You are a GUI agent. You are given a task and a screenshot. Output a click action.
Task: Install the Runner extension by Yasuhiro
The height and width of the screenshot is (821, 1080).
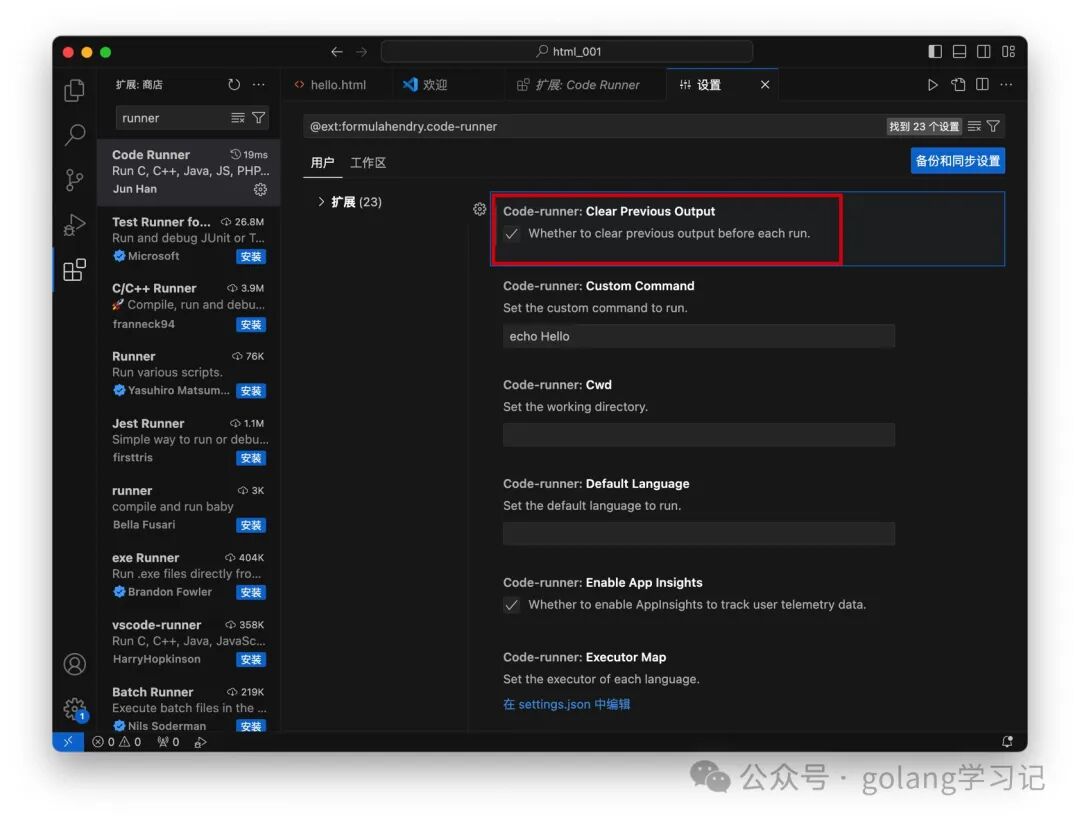click(x=251, y=391)
